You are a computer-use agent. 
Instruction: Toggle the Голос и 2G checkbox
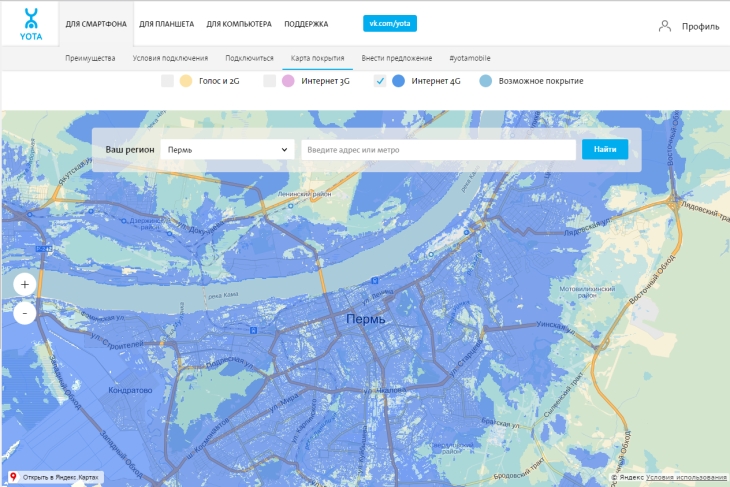[167, 81]
